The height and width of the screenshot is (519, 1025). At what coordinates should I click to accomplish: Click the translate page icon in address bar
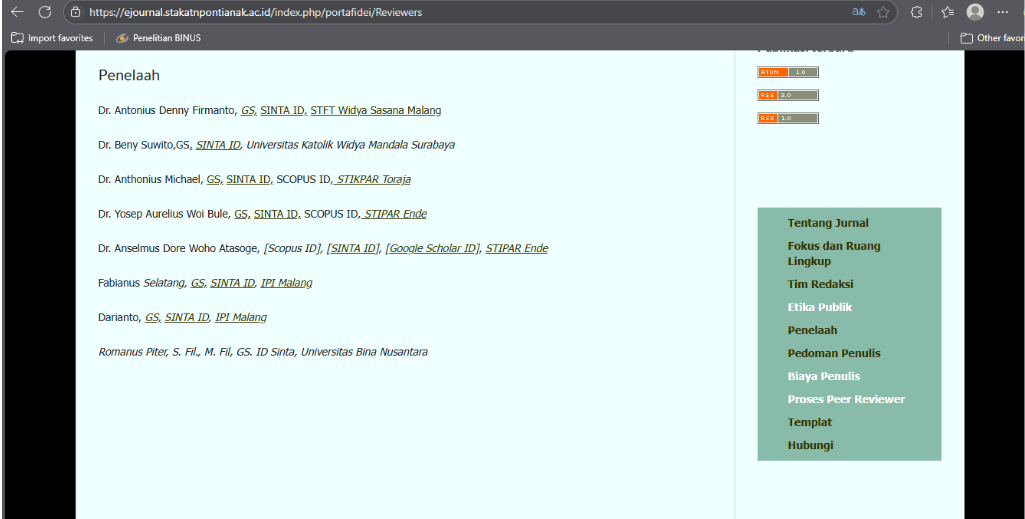[858, 12]
